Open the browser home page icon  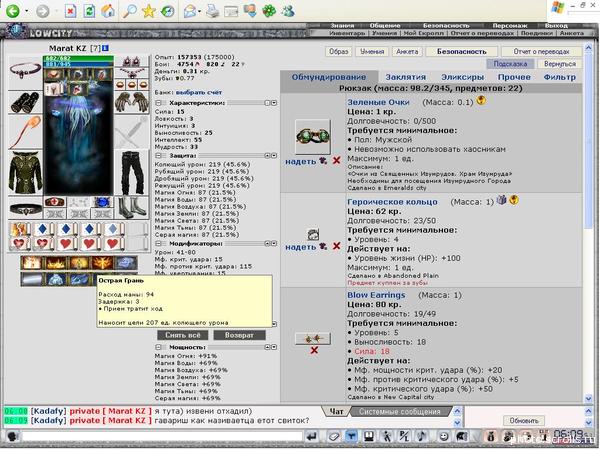[108, 11]
